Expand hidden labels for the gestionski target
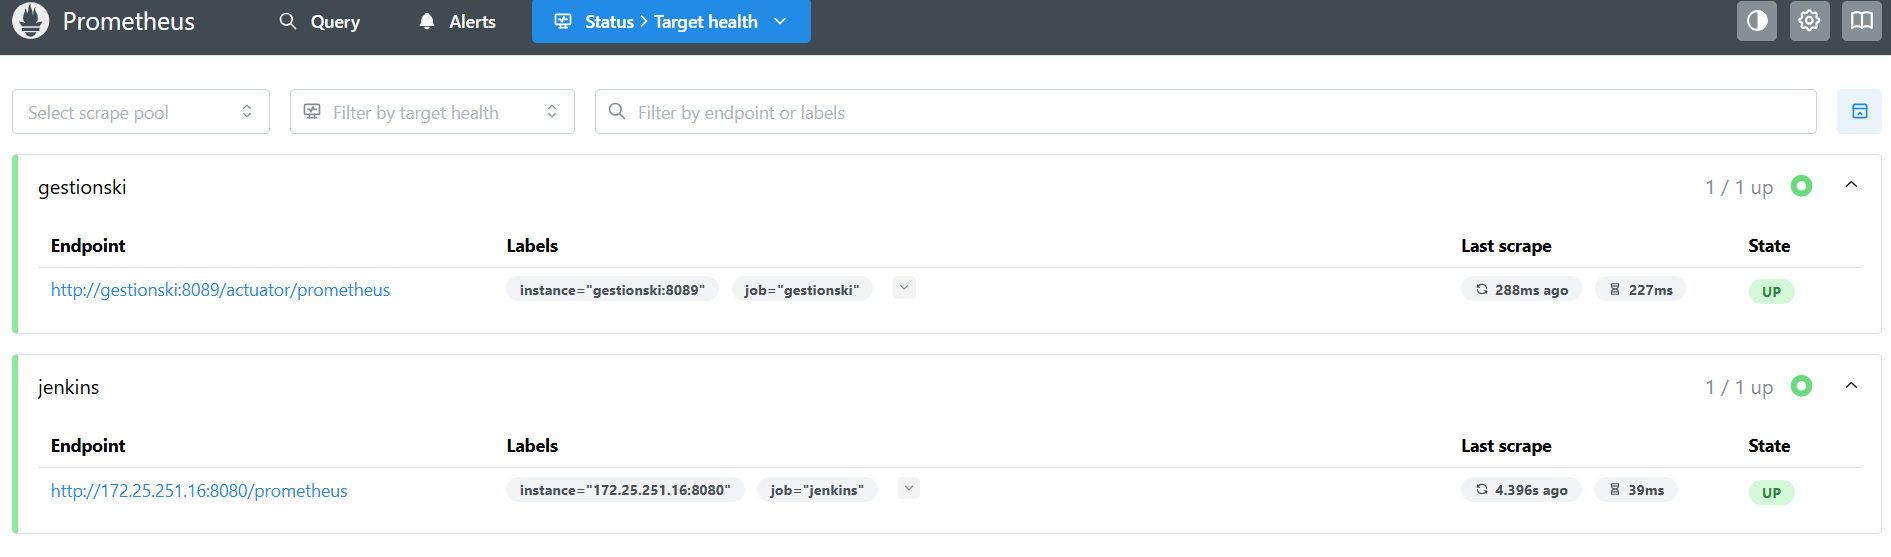The width and height of the screenshot is (1891, 557). [x=904, y=288]
